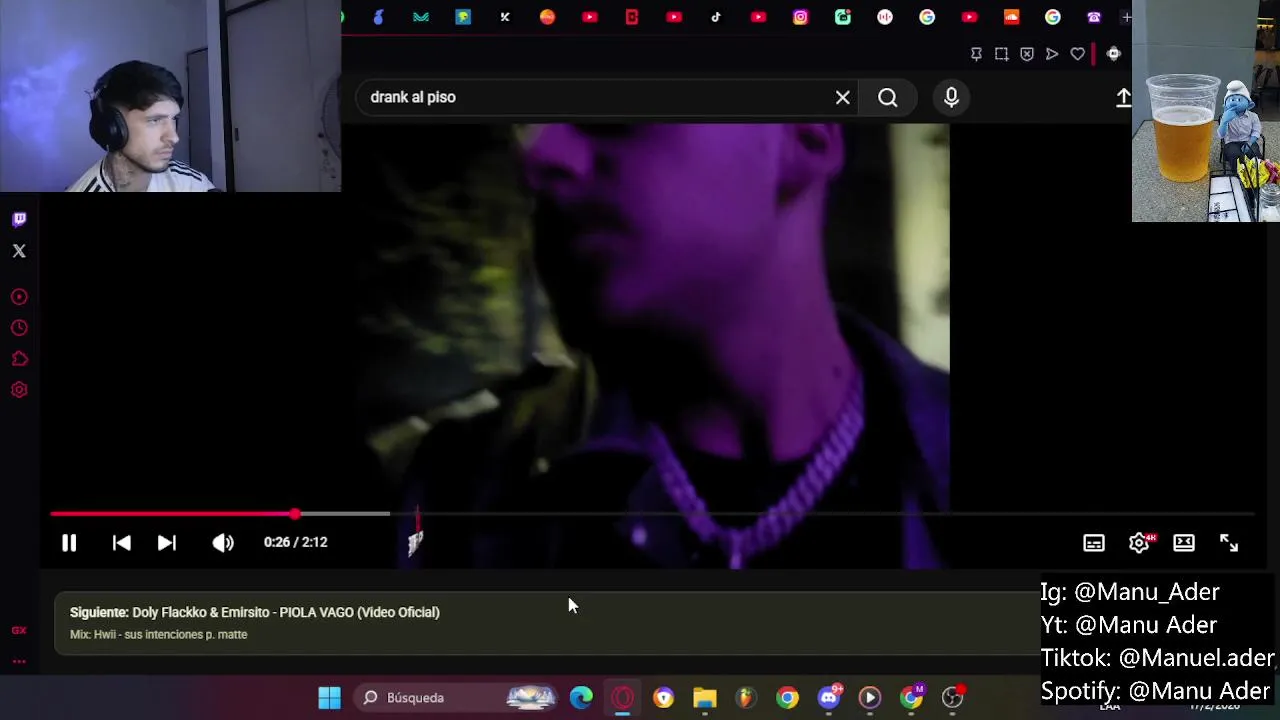Toggle subtitles on the video player
Screen dimensions: 1280x720
click(x=1094, y=542)
